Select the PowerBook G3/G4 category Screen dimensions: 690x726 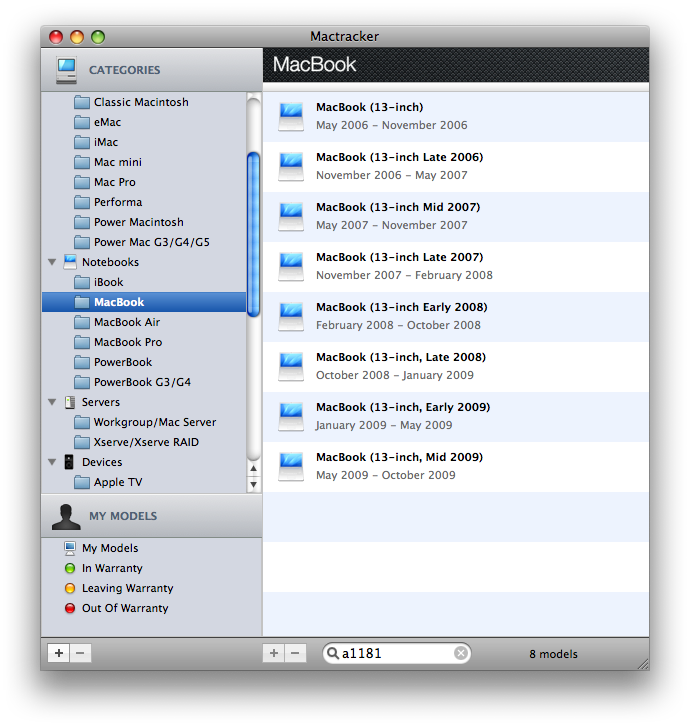tap(144, 382)
